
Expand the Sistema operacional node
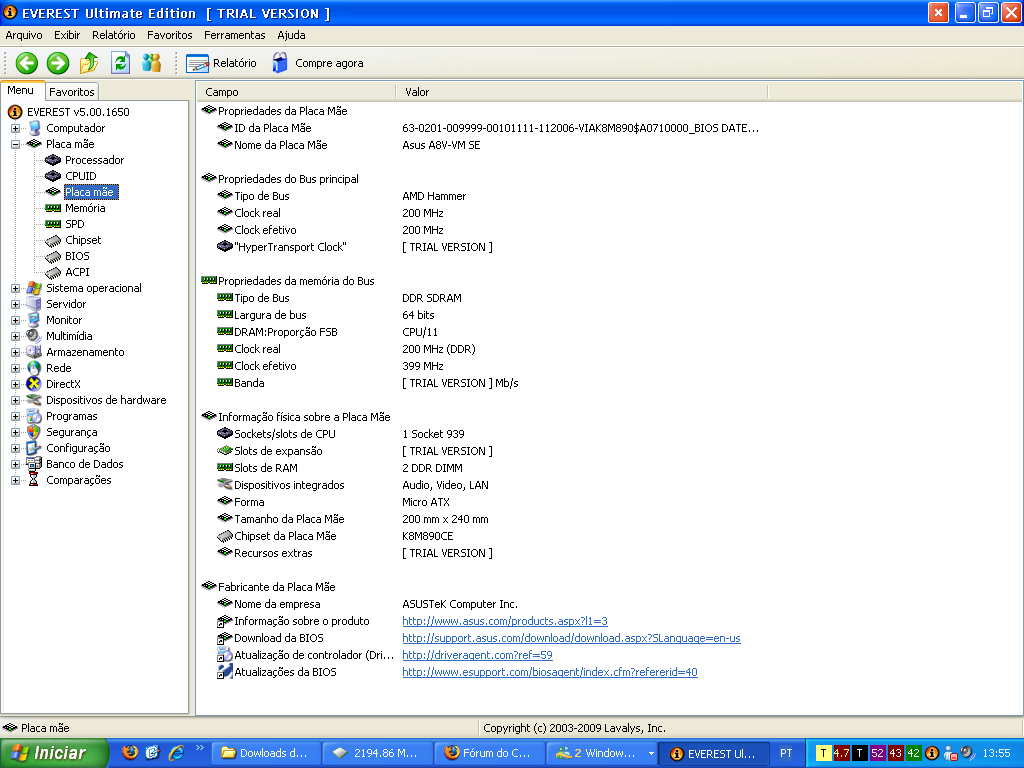click(x=16, y=288)
